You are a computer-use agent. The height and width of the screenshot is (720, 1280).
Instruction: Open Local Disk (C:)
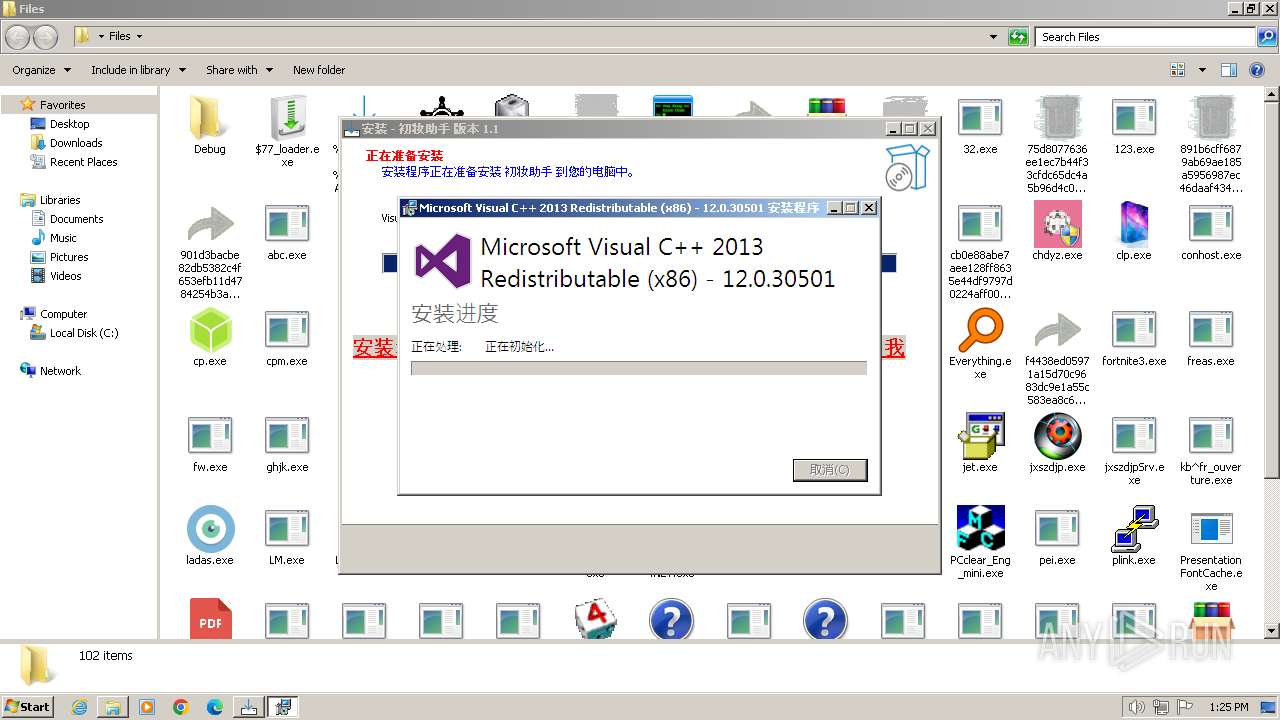point(84,333)
